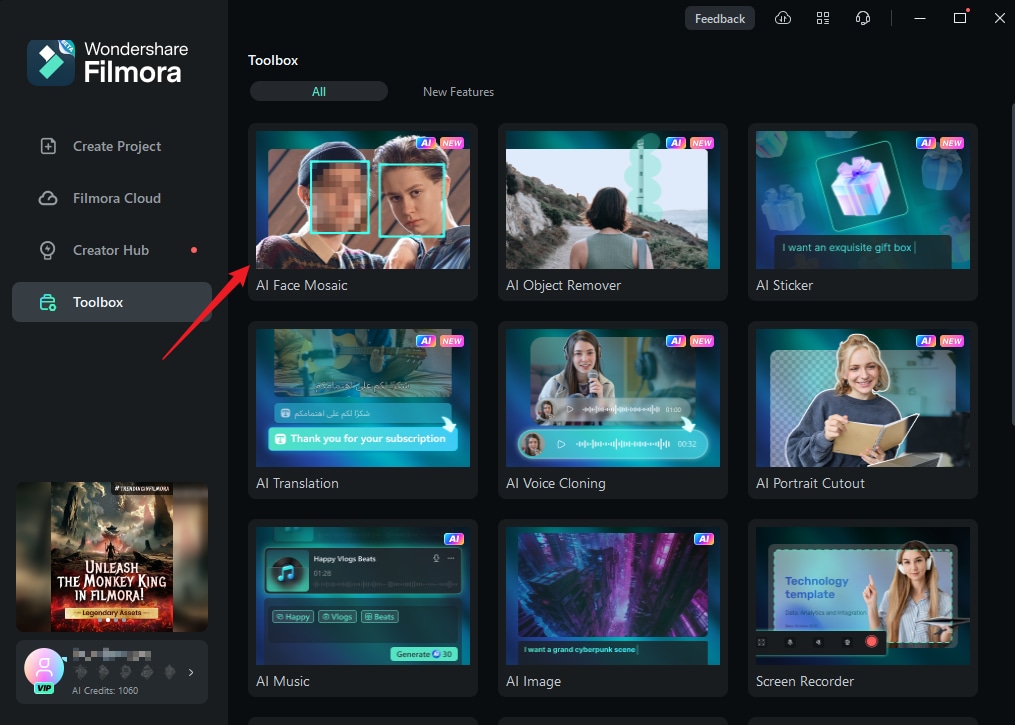Open the cloud download icon in title bar

click(783, 18)
